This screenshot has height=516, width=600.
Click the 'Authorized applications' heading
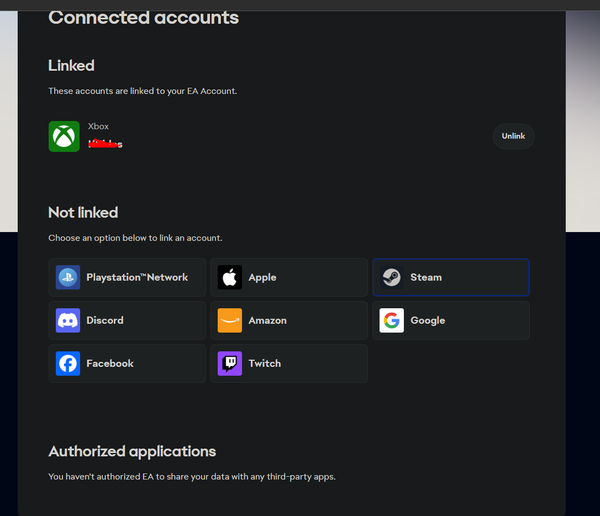point(132,452)
